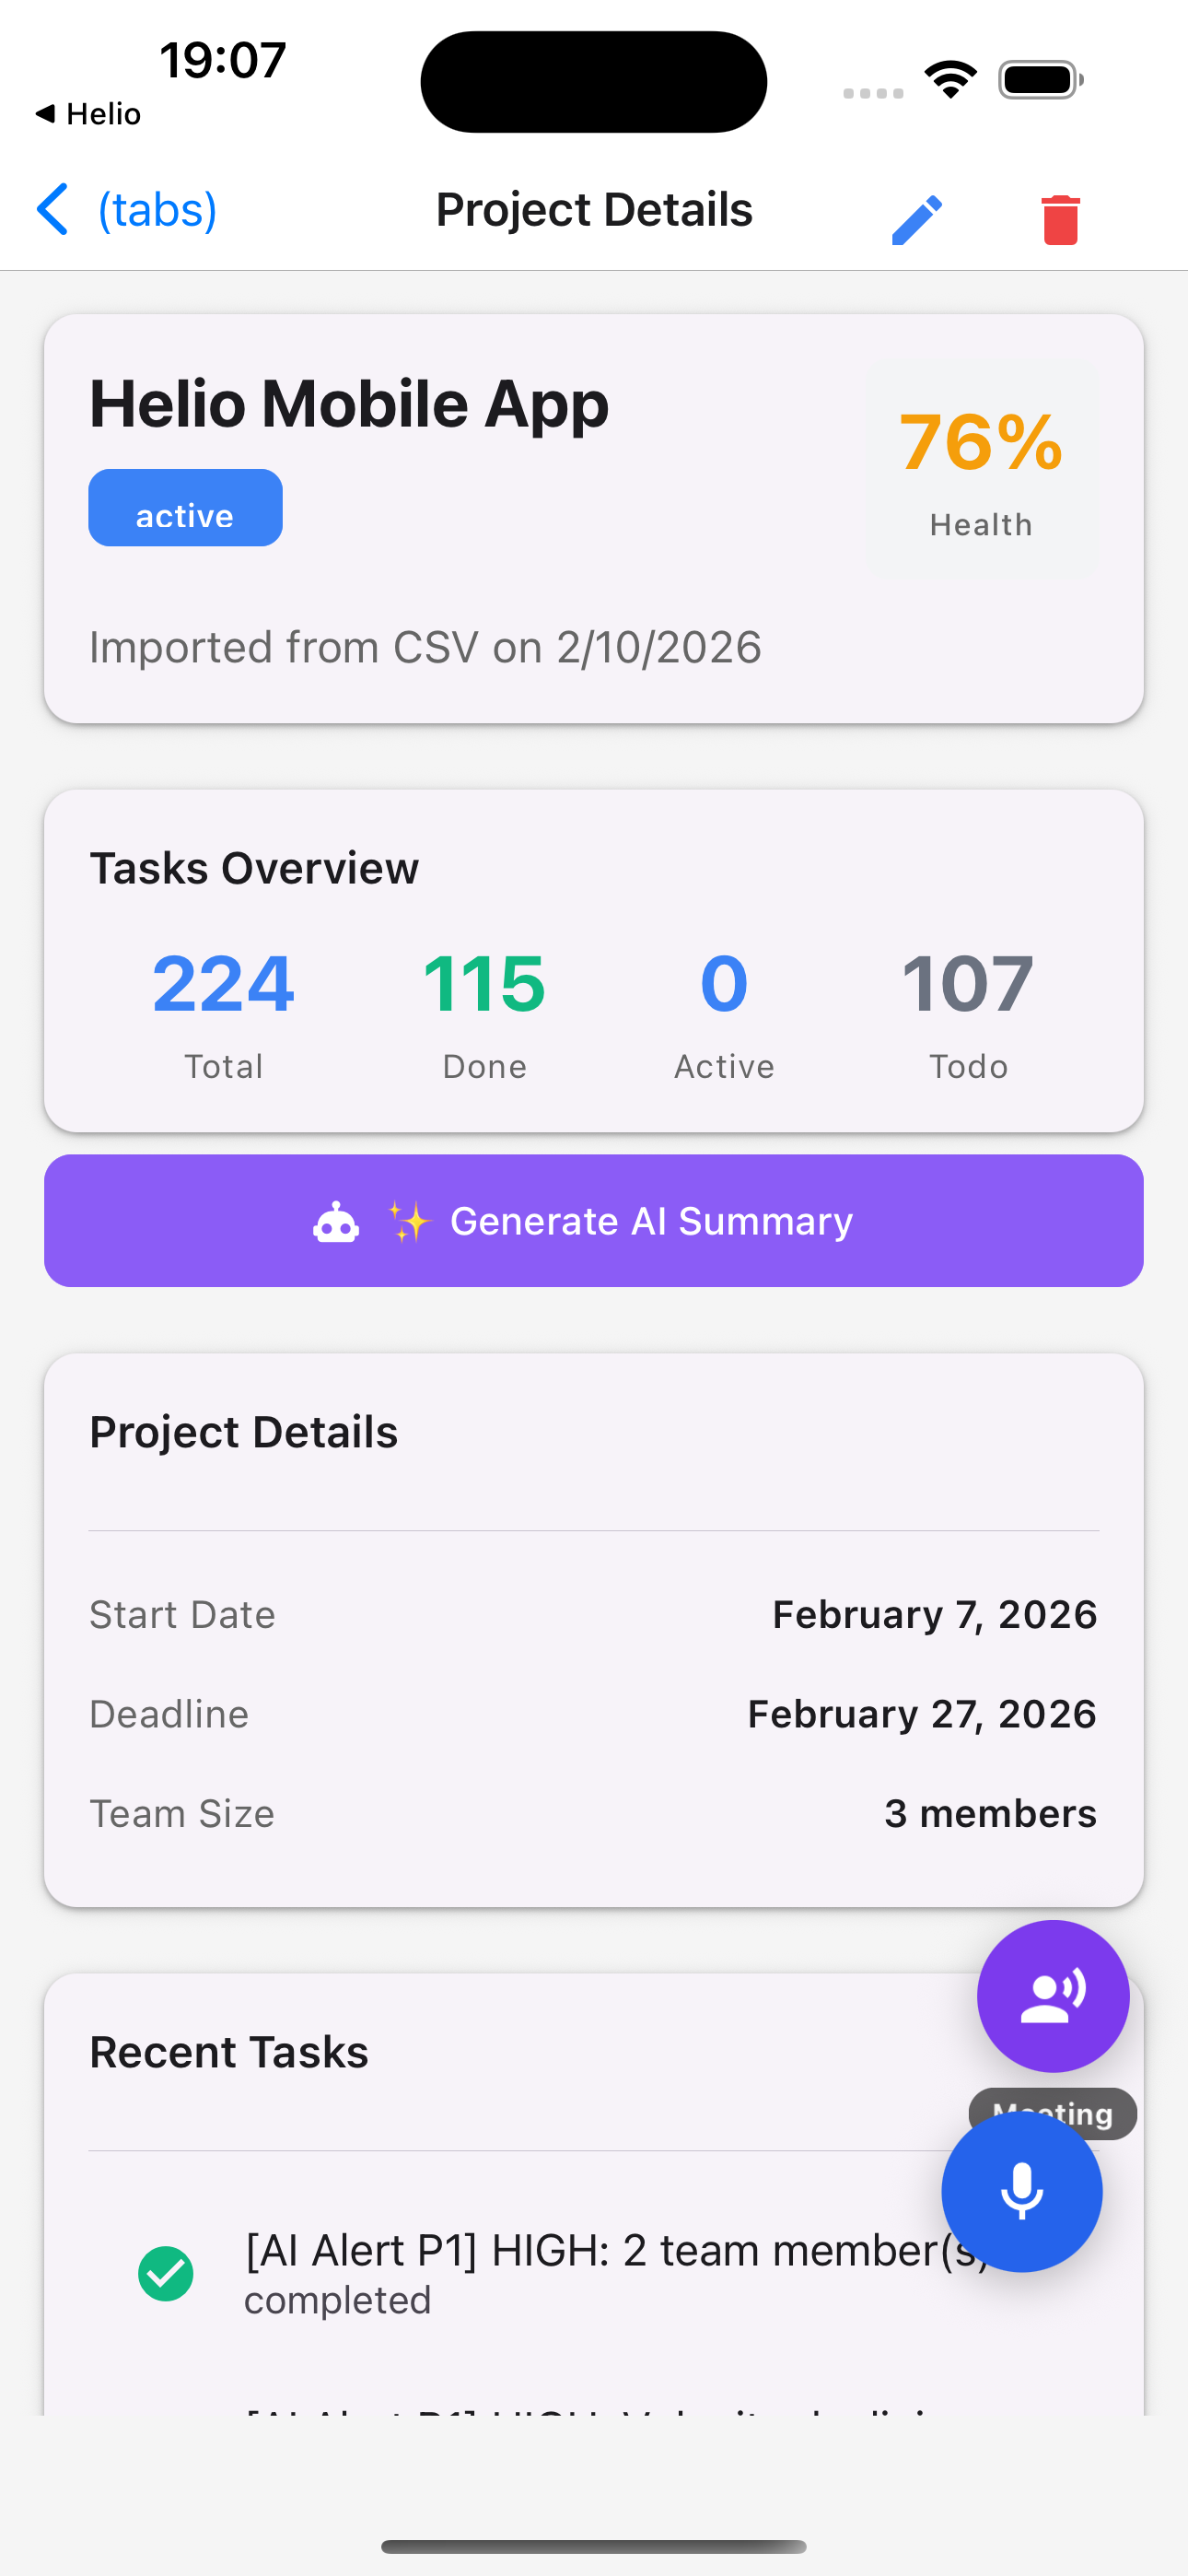Image resolution: width=1188 pixels, height=2576 pixels.
Task: Open the Deadline February 27, 2026 row
Action: (x=594, y=1713)
